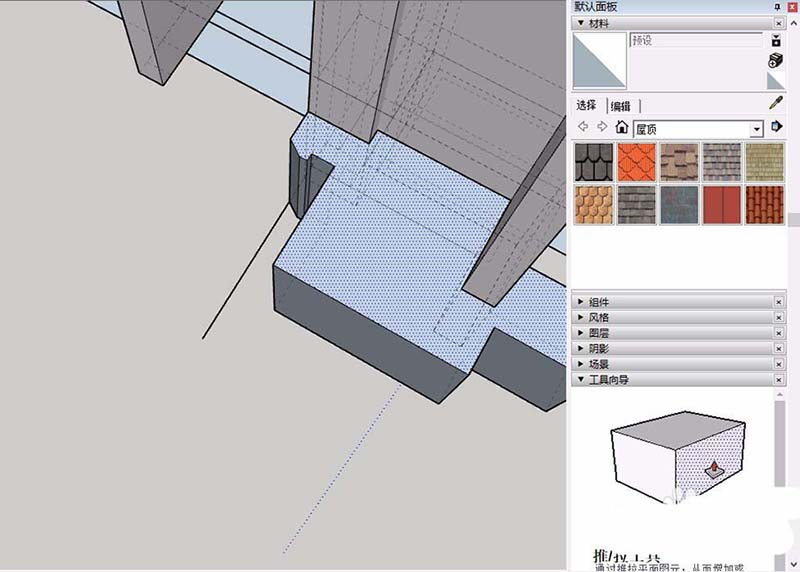This screenshot has width=800, height=572.
Task: Pin the 默认面板 tray
Action: coord(778,7)
